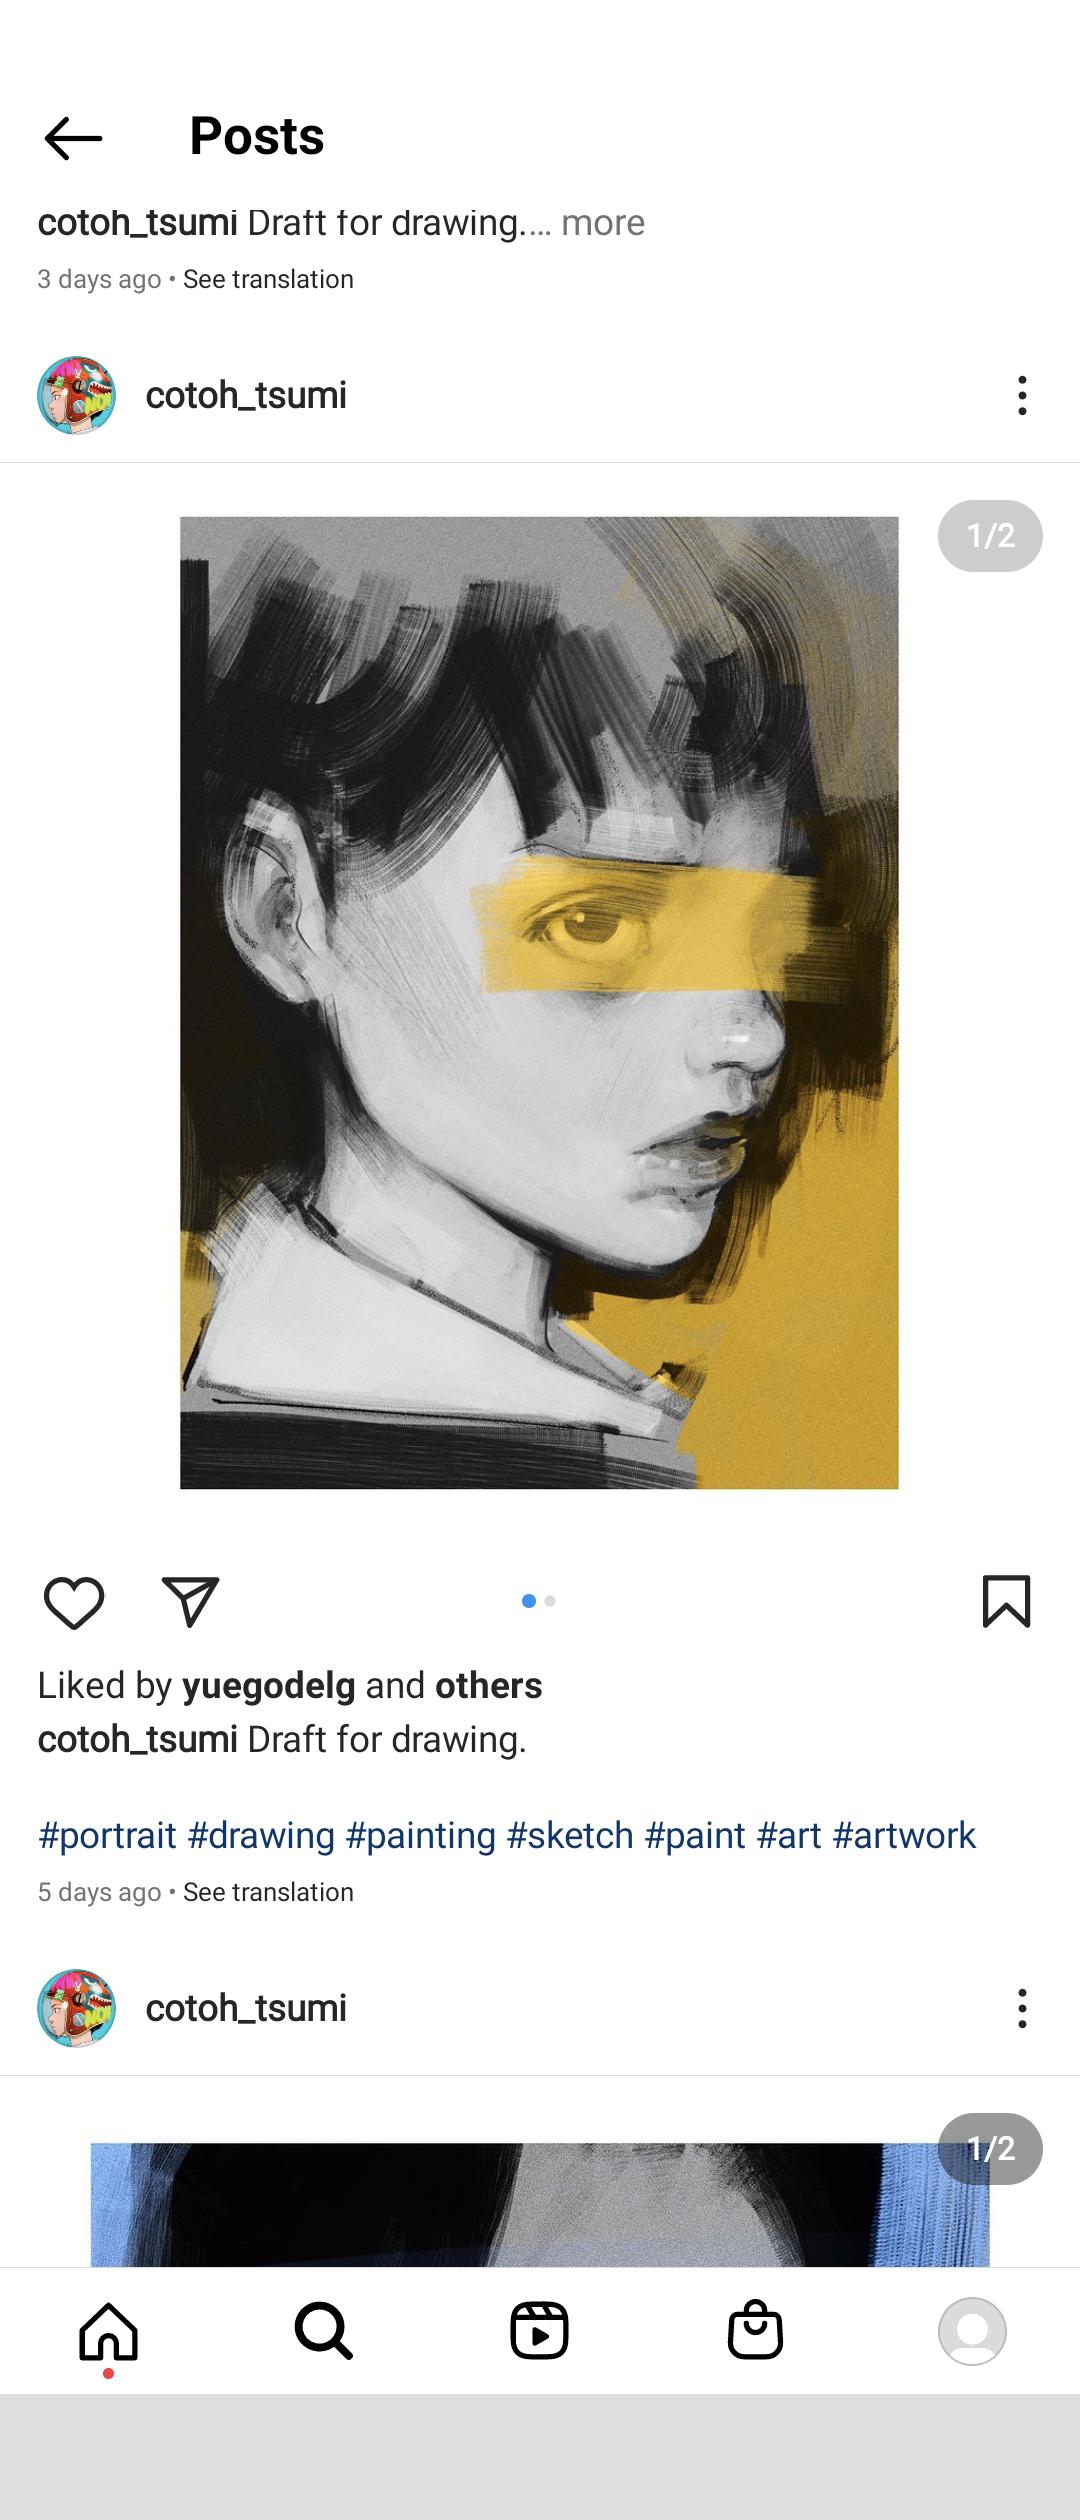
Task: Open the #portrait hashtag
Action: [107, 1836]
